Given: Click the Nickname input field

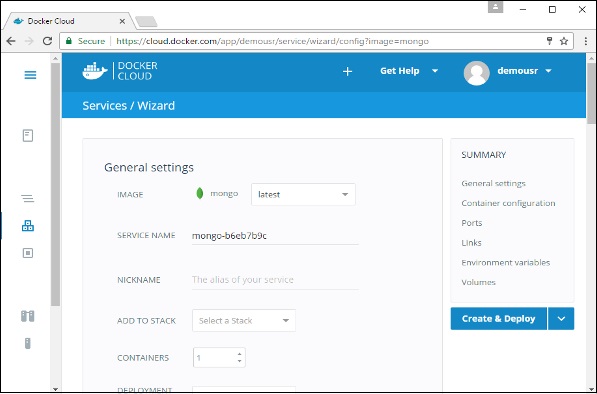Looking at the screenshot, I should click(275, 280).
